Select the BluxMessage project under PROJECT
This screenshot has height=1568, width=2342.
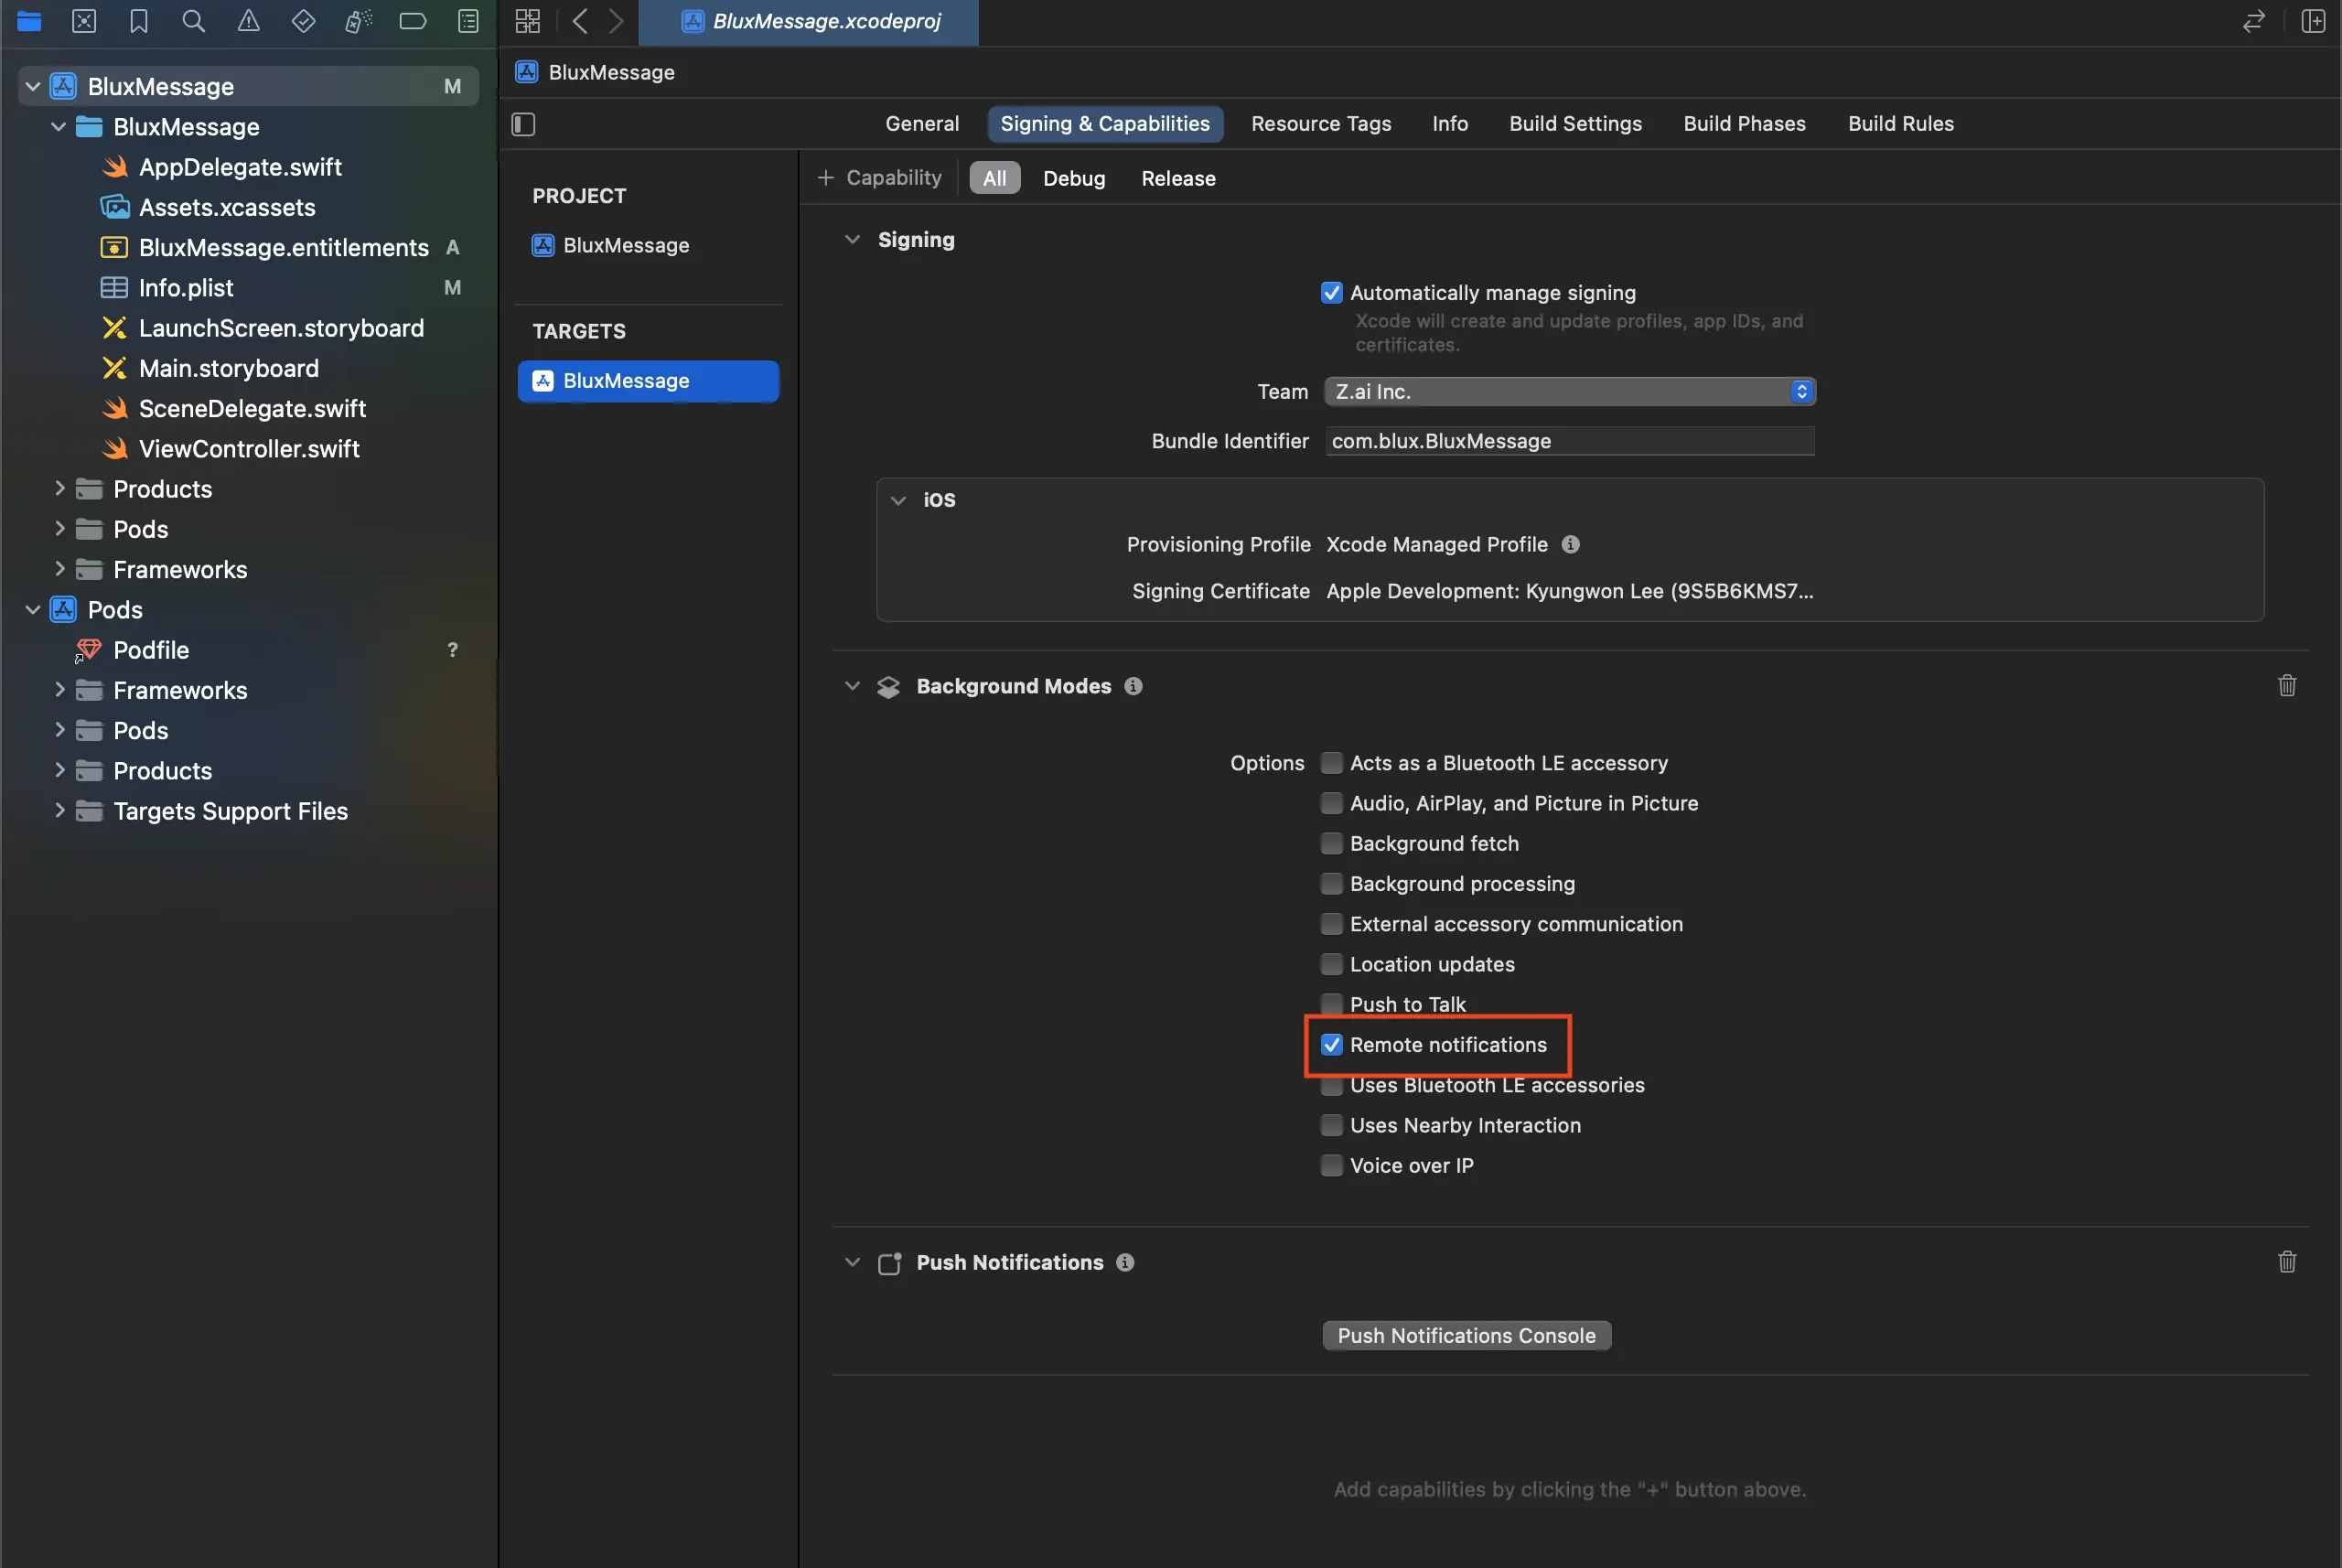pos(626,245)
